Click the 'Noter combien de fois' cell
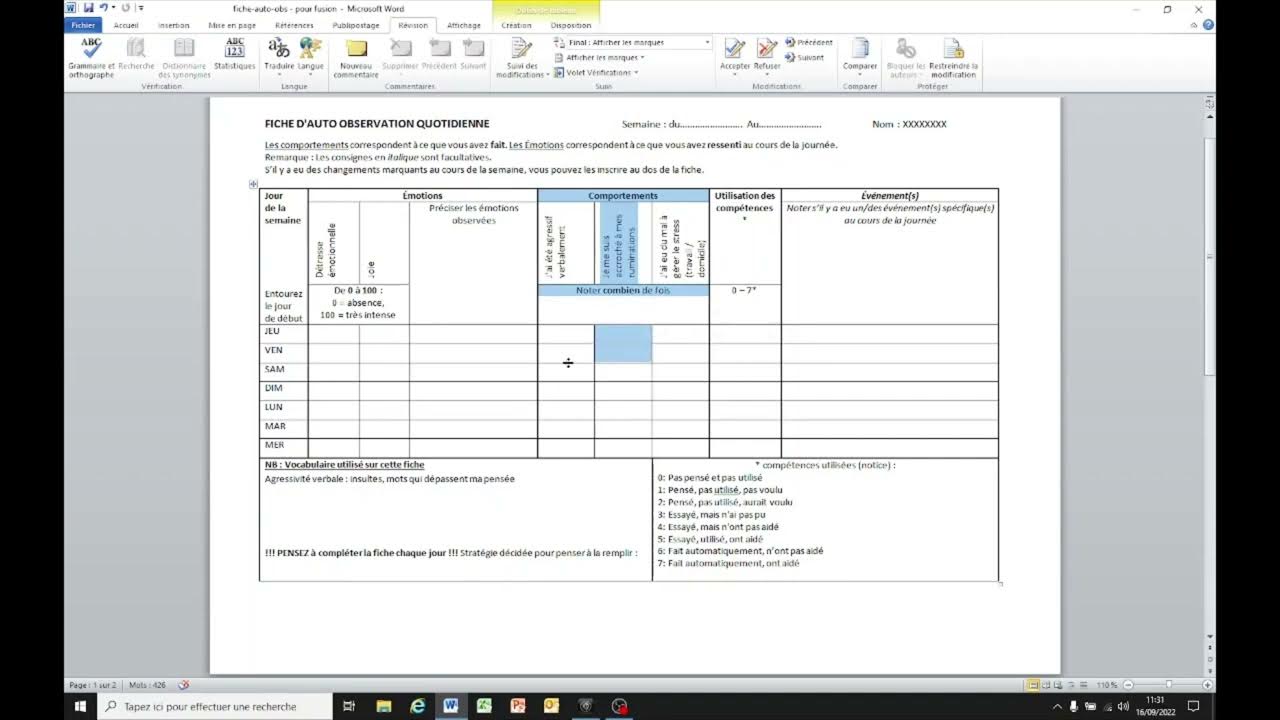Screen dimensions: 1280x720 [x=623, y=290]
